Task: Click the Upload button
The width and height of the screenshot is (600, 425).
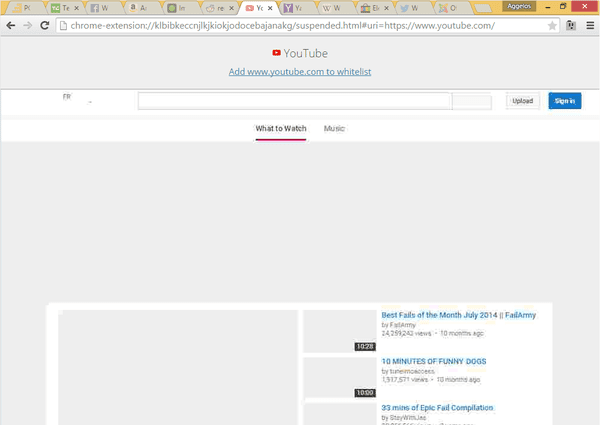Action: (522, 101)
